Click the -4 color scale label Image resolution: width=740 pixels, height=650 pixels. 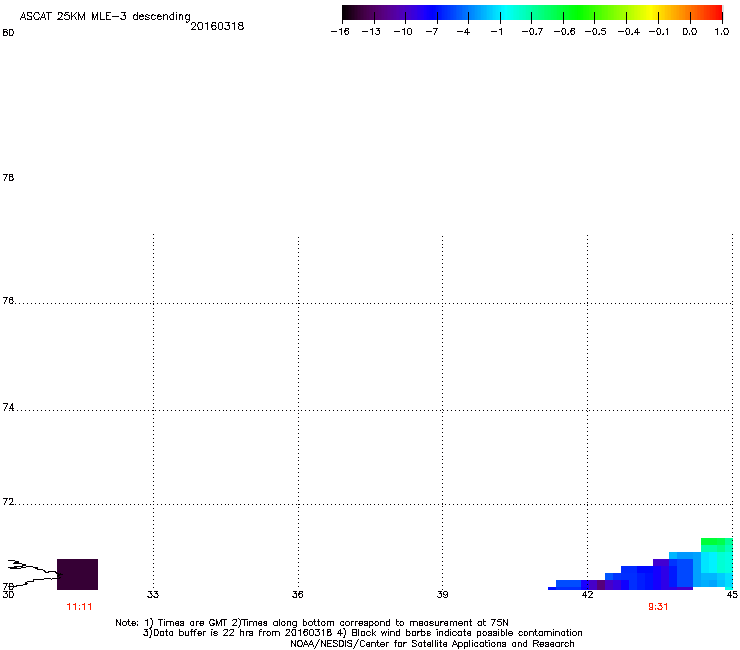463,32
